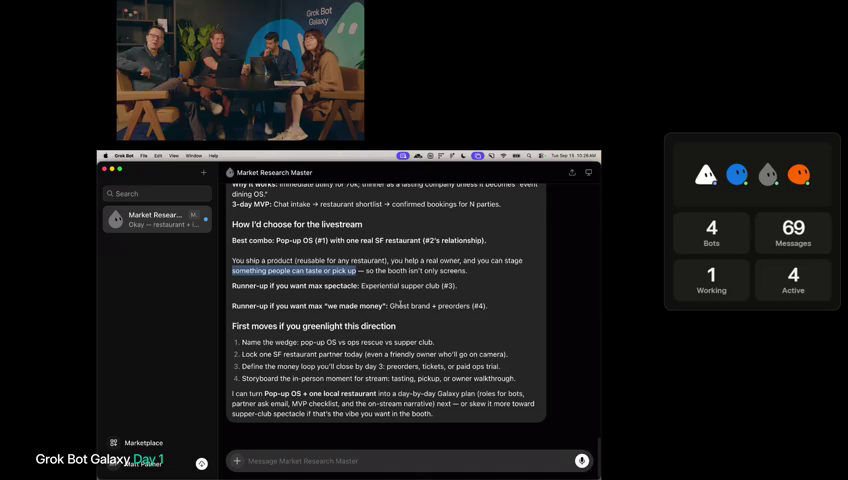Open the Help menu
Image resolution: width=848 pixels, height=480 pixels.
click(214, 156)
